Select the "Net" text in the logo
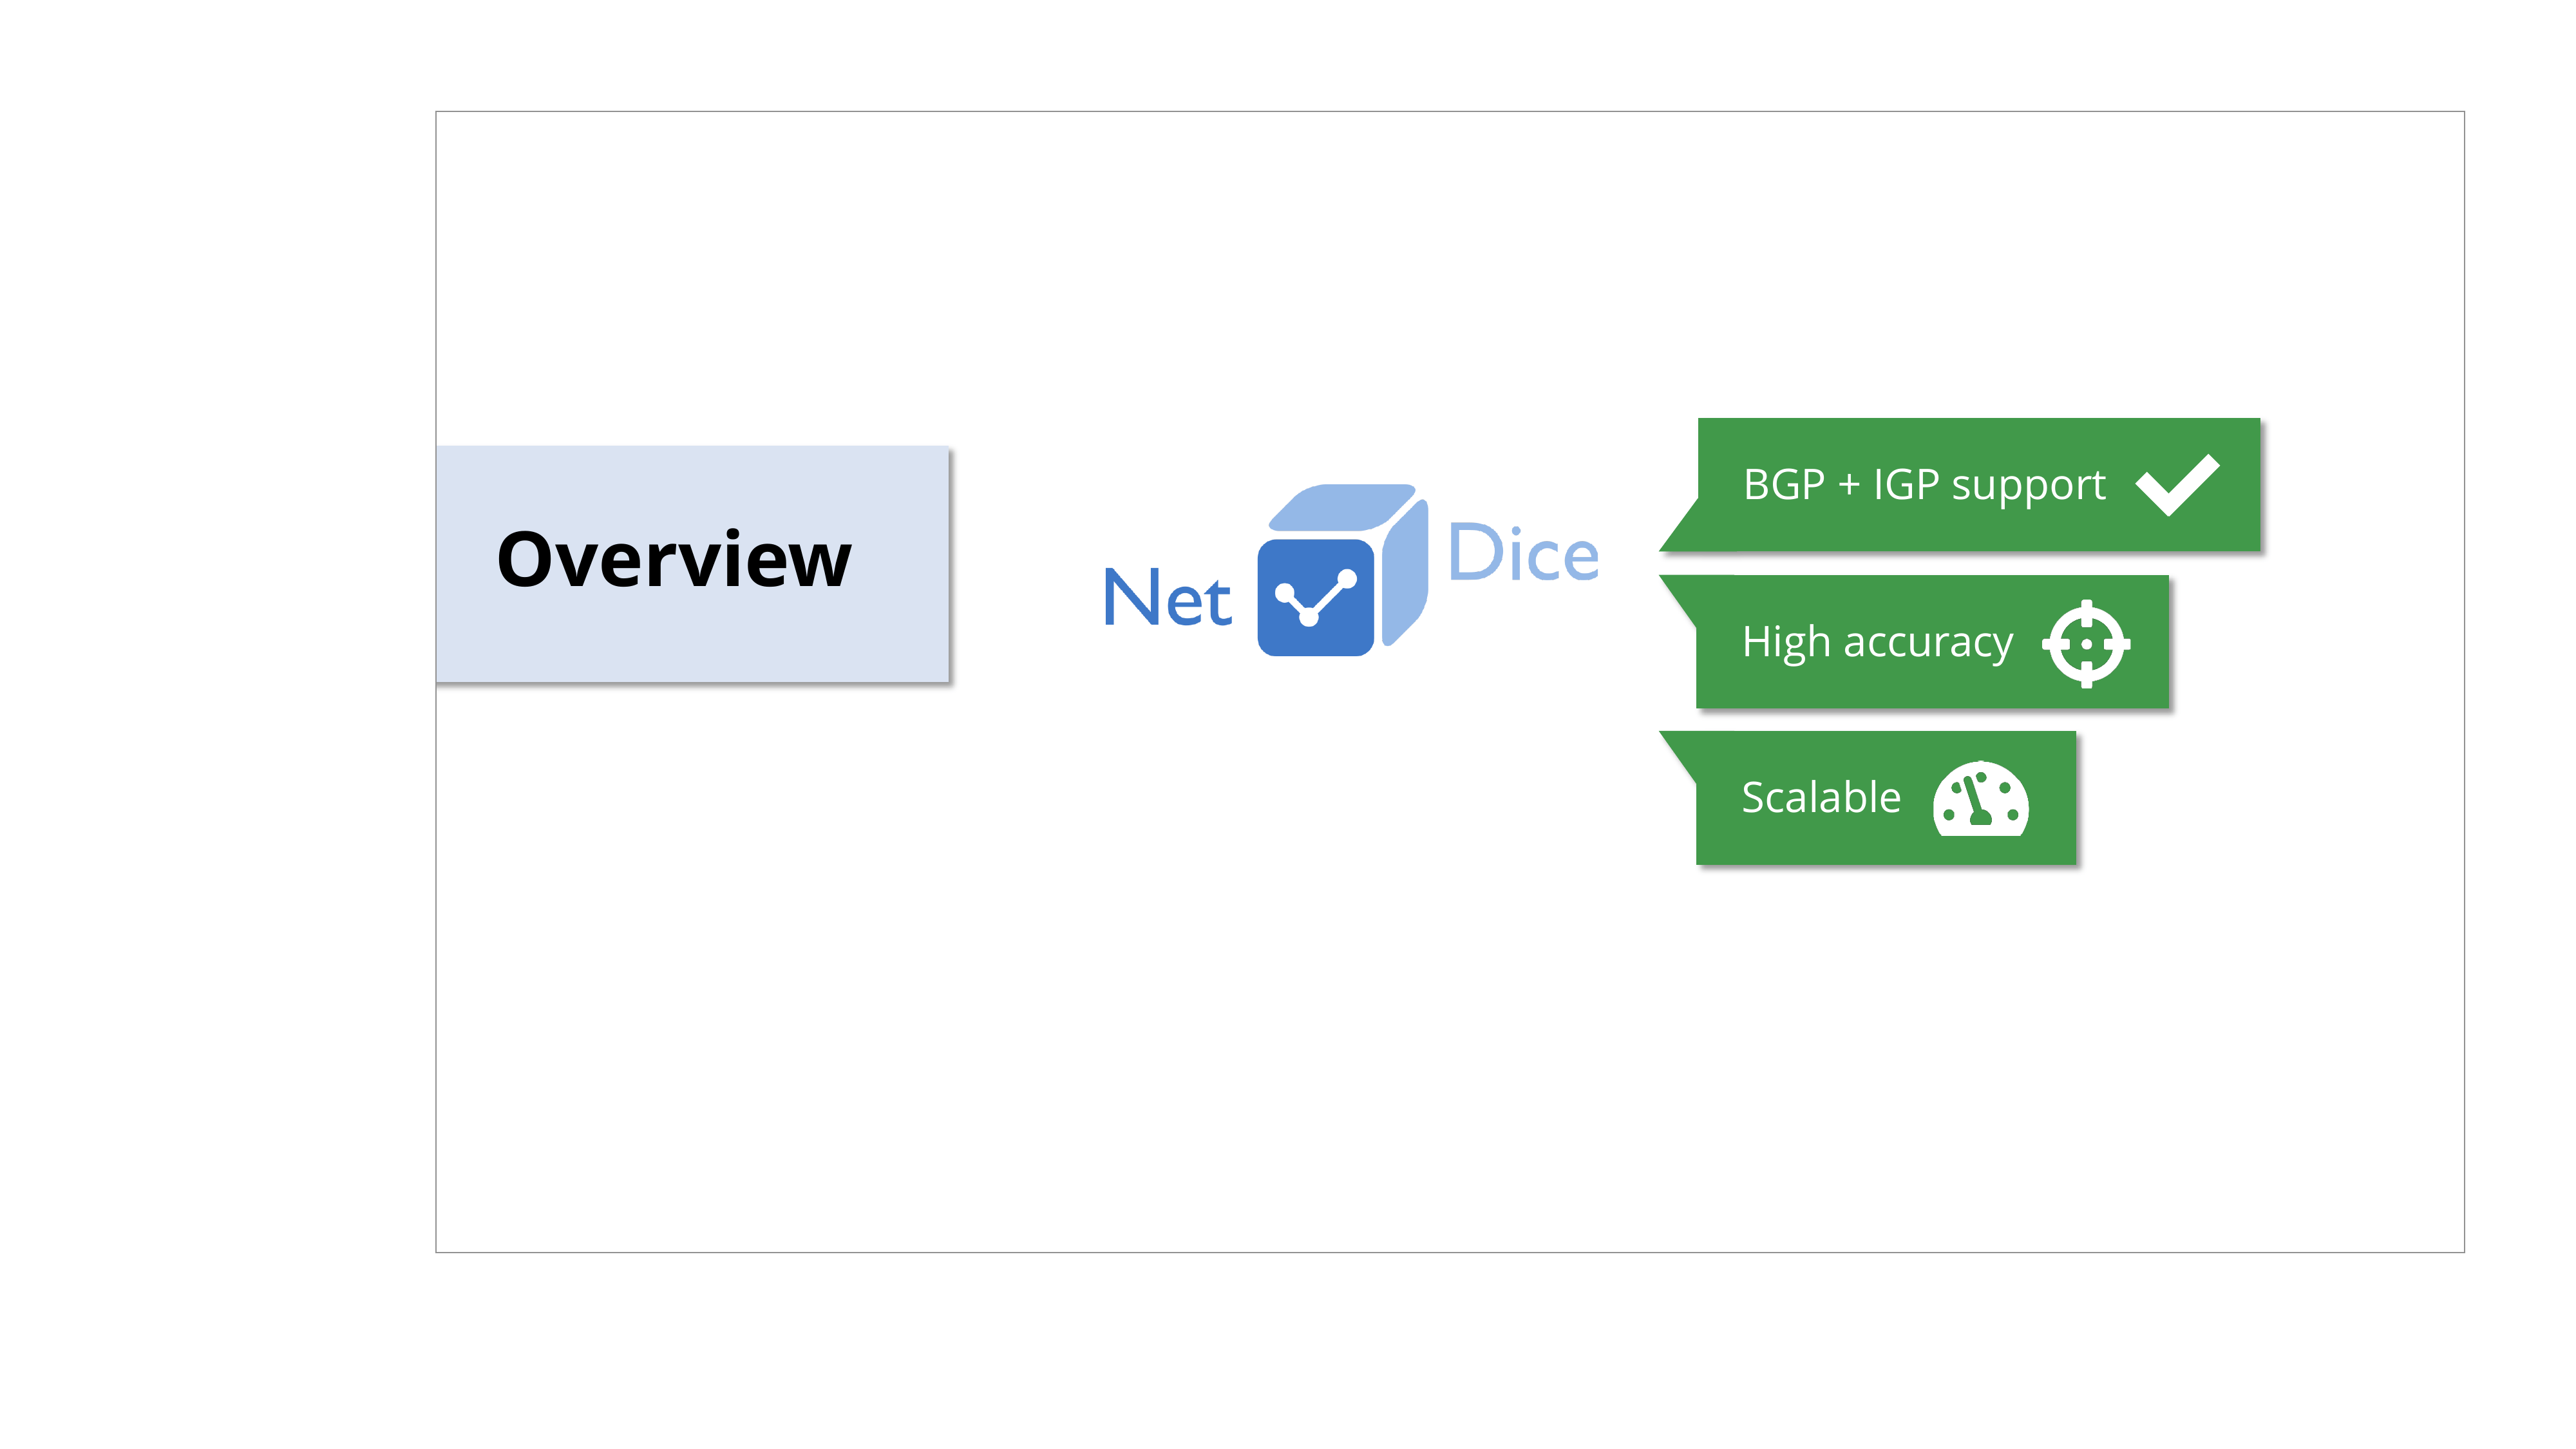Viewport: 2576px width, 1449px height. 1166,598
